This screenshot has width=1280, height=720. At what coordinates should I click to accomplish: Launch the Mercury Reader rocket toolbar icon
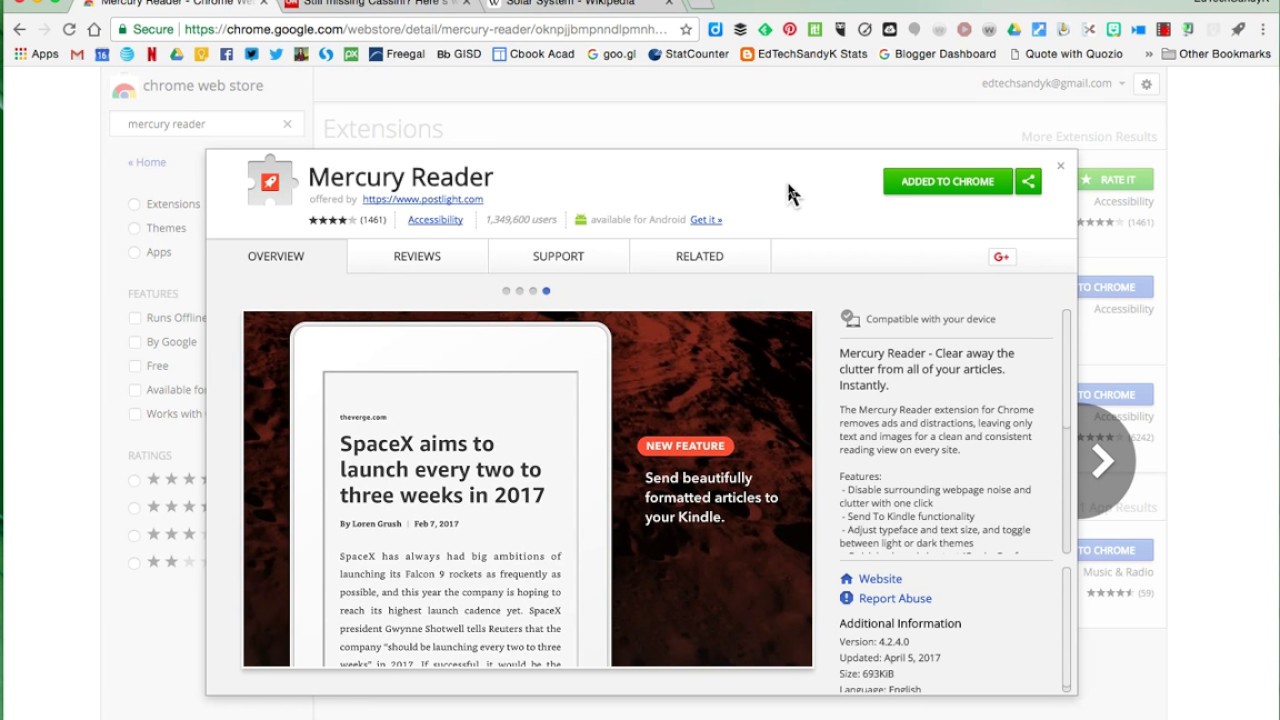tap(1238, 30)
